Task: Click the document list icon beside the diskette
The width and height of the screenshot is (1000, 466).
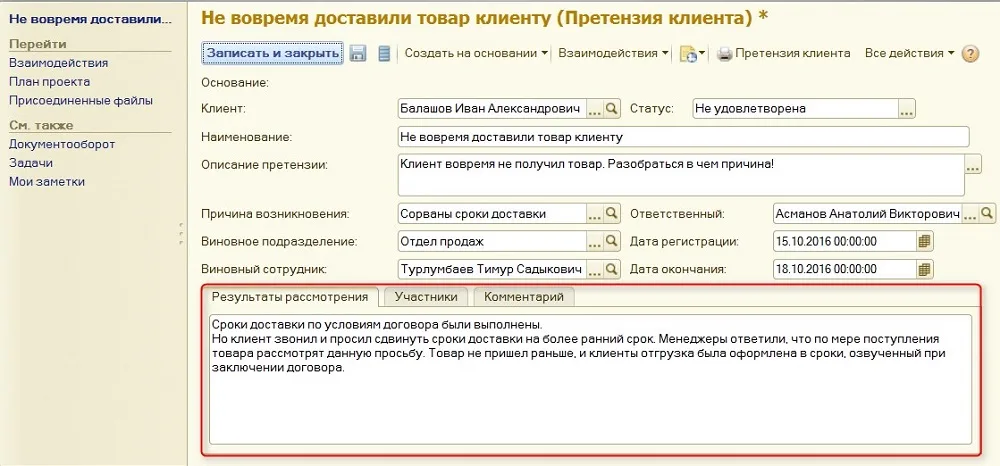Action: coord(384,54)
